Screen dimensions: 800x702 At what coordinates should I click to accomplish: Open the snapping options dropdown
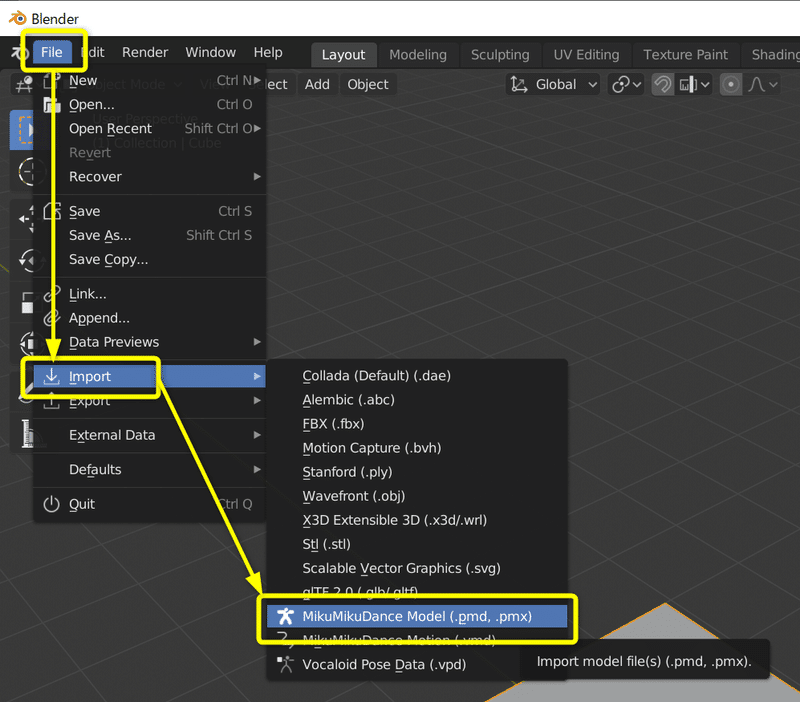click(693, 84)
